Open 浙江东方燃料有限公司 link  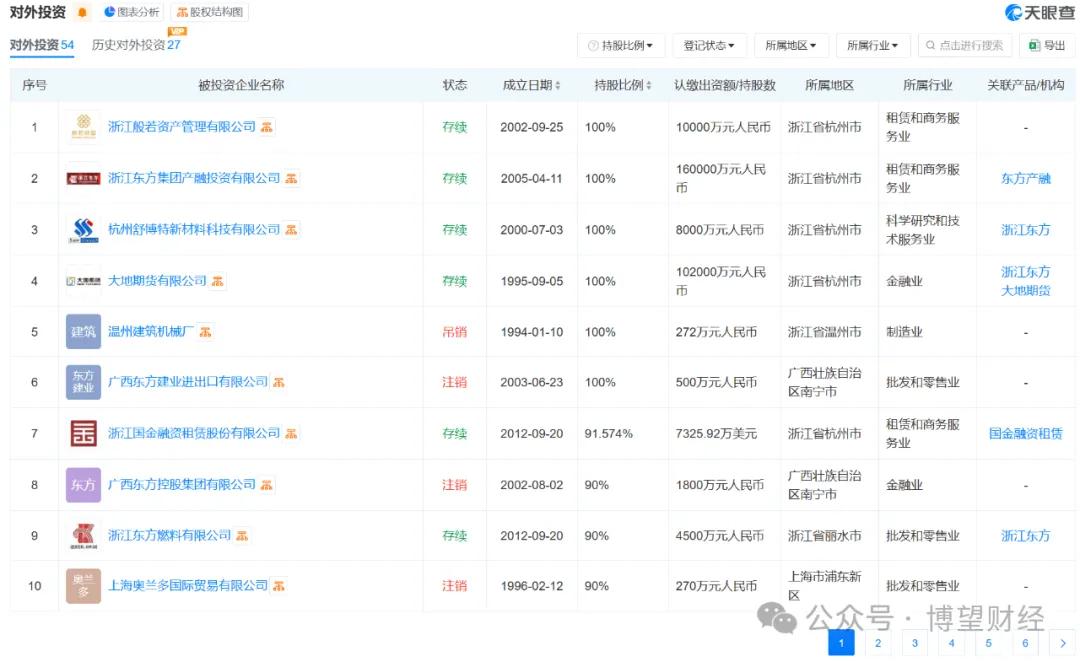[169, 535]
